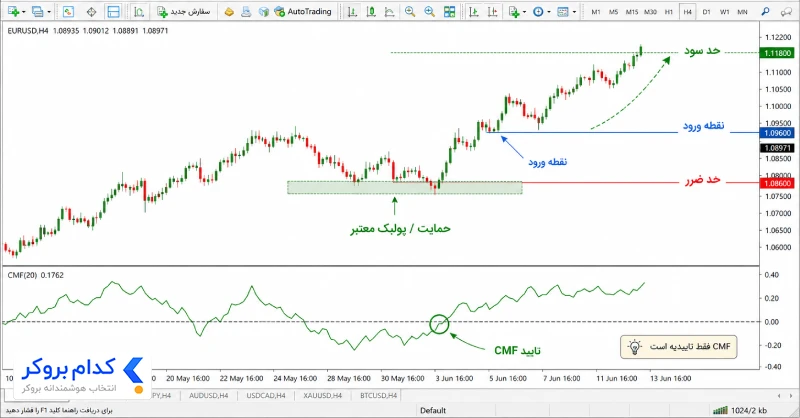Select the H4 timeframe button
The width and height of the screenshot is (800, 418).
click(687, 12)
